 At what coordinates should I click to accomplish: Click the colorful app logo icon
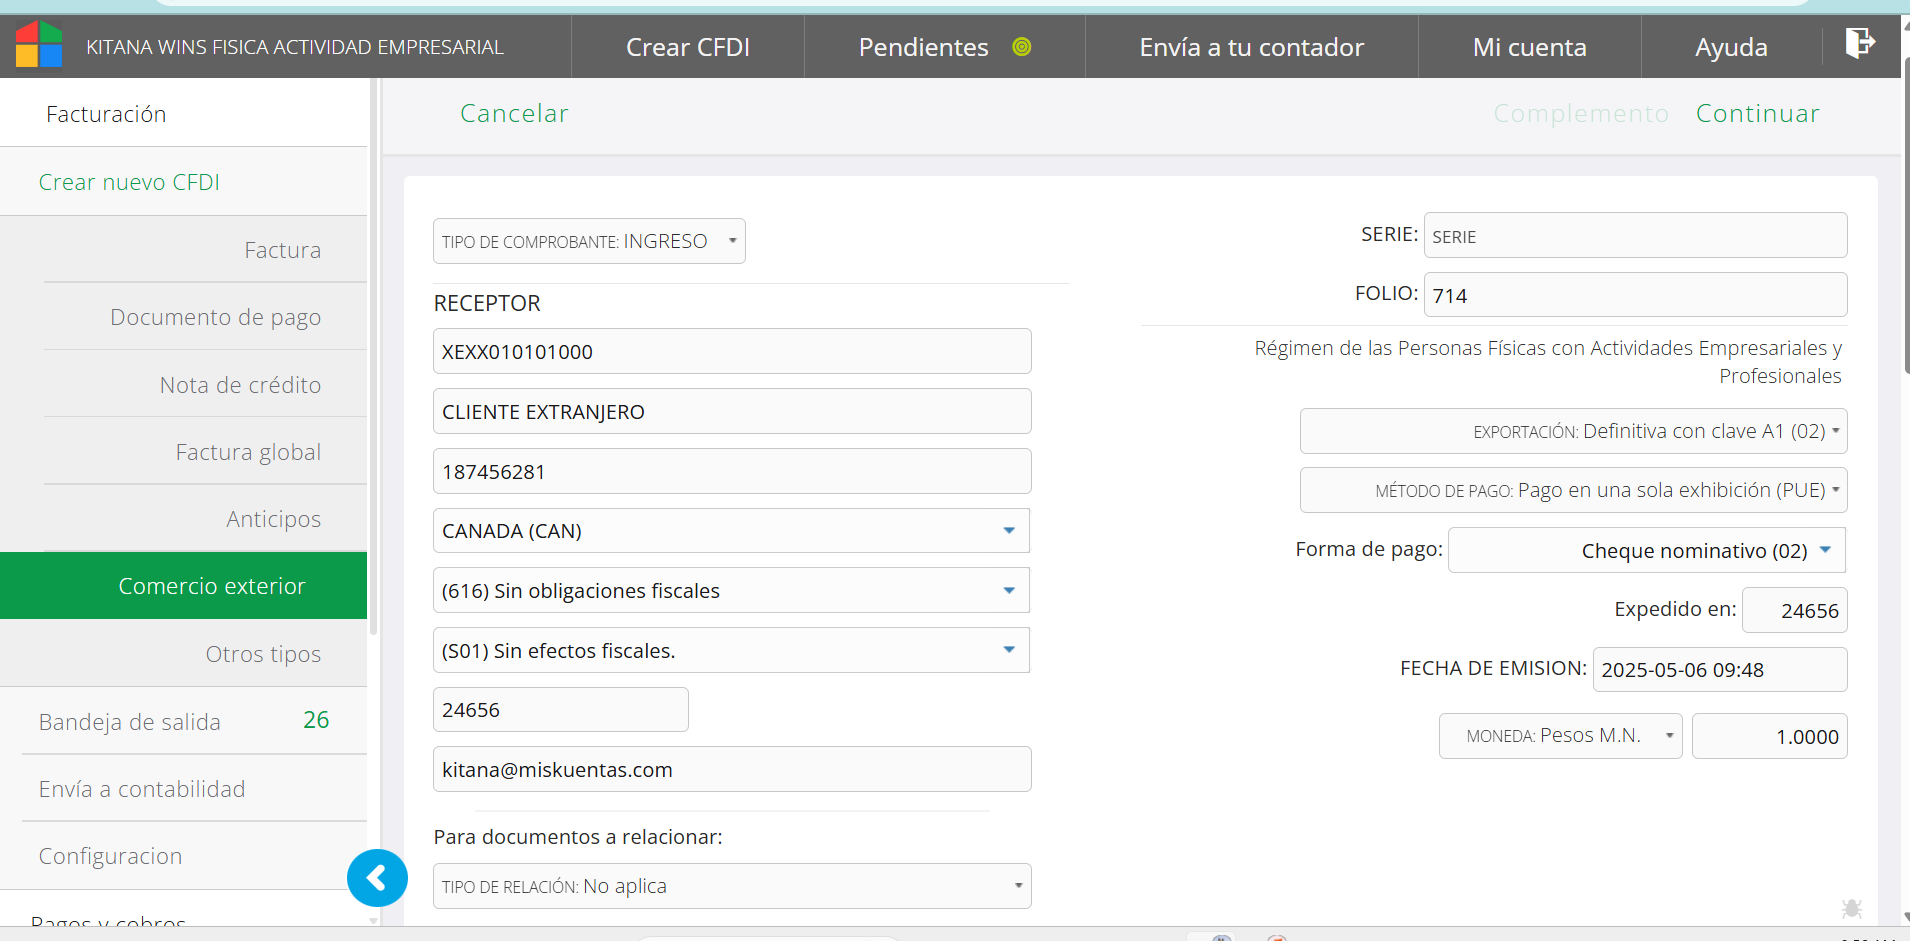click(x=39, y=45)
